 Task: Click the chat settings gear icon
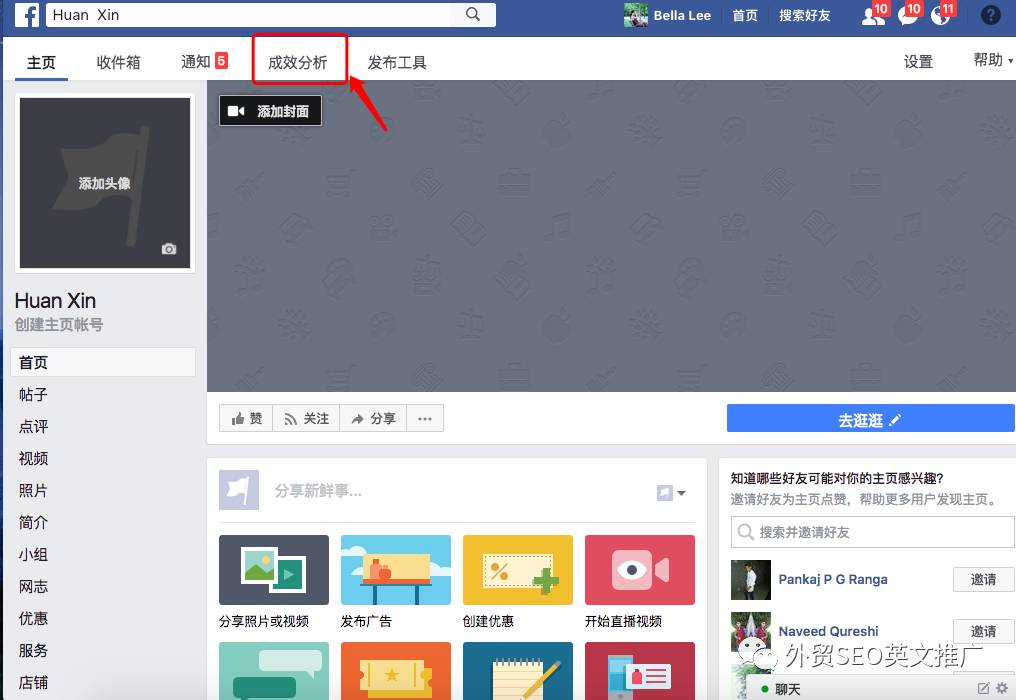[1002, 688]
